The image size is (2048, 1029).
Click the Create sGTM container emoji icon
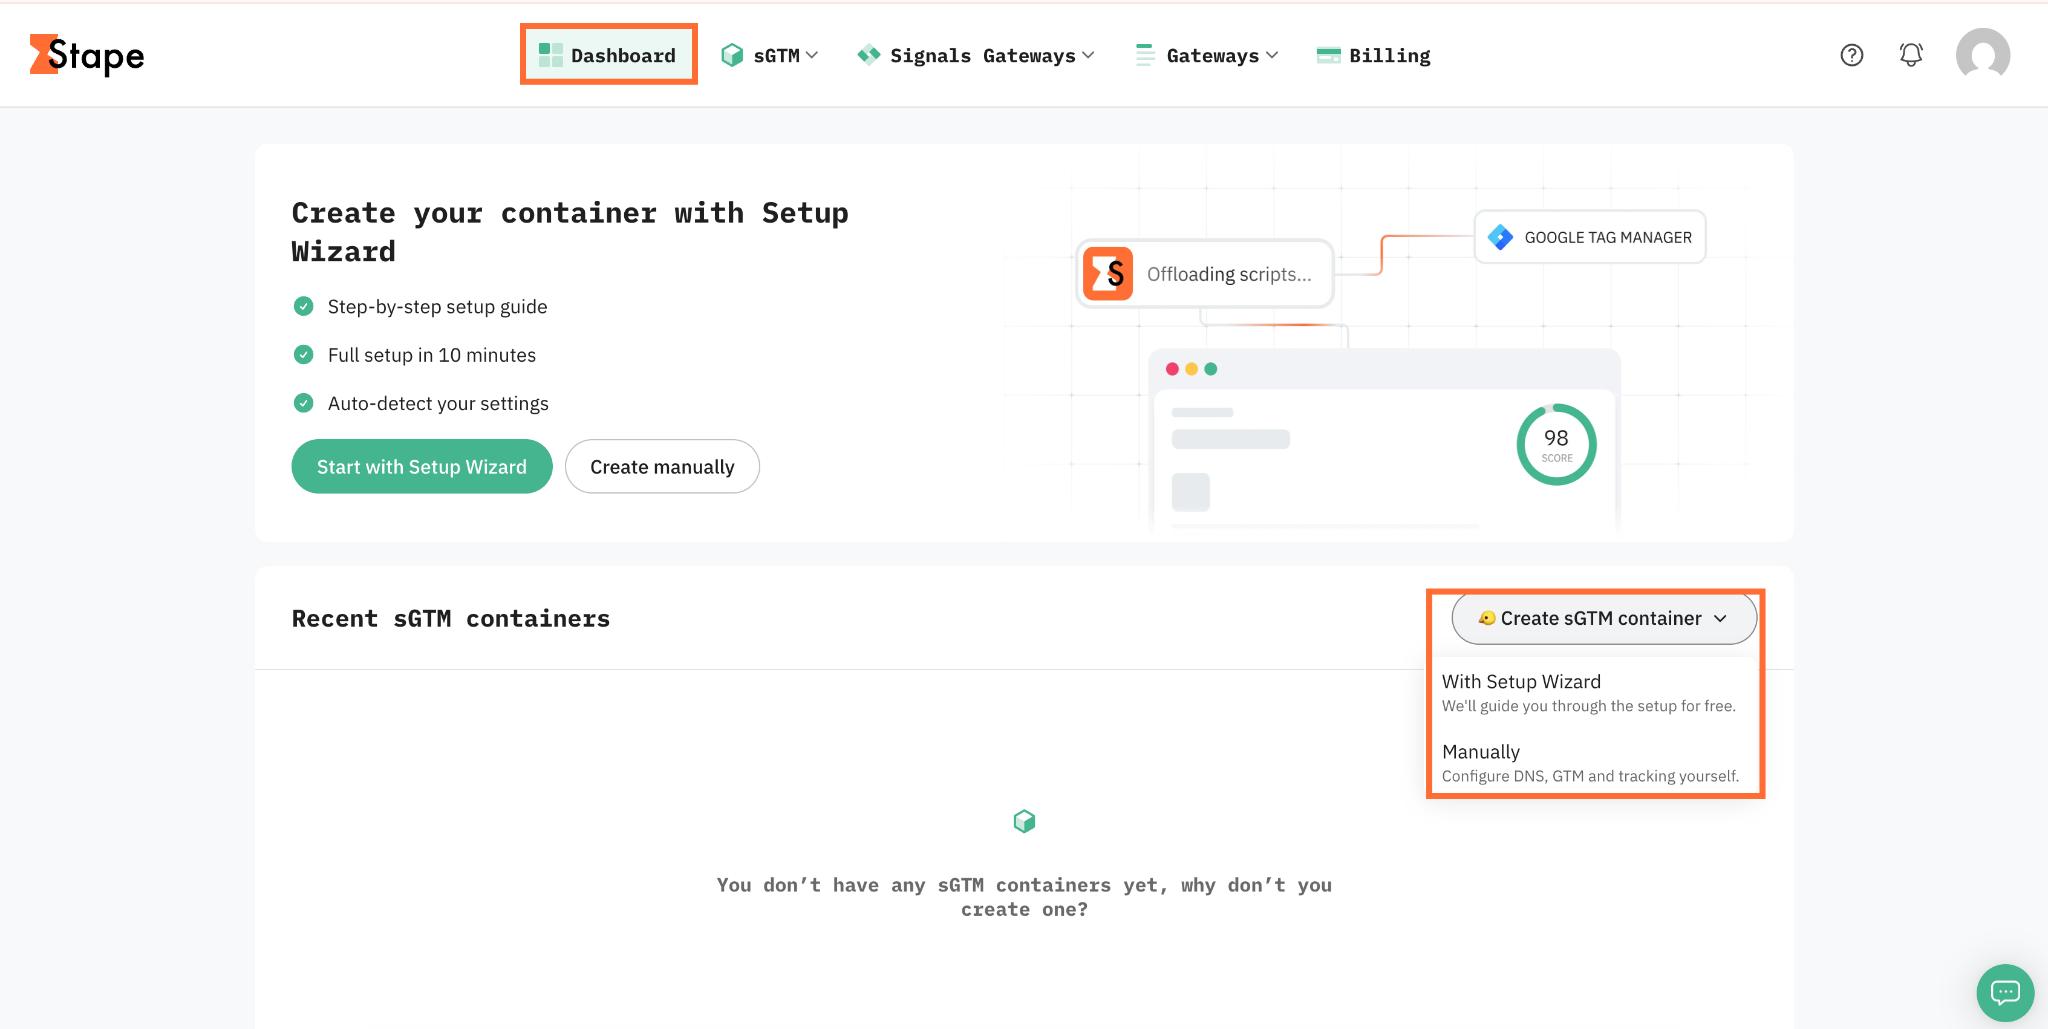[1486, 618]
